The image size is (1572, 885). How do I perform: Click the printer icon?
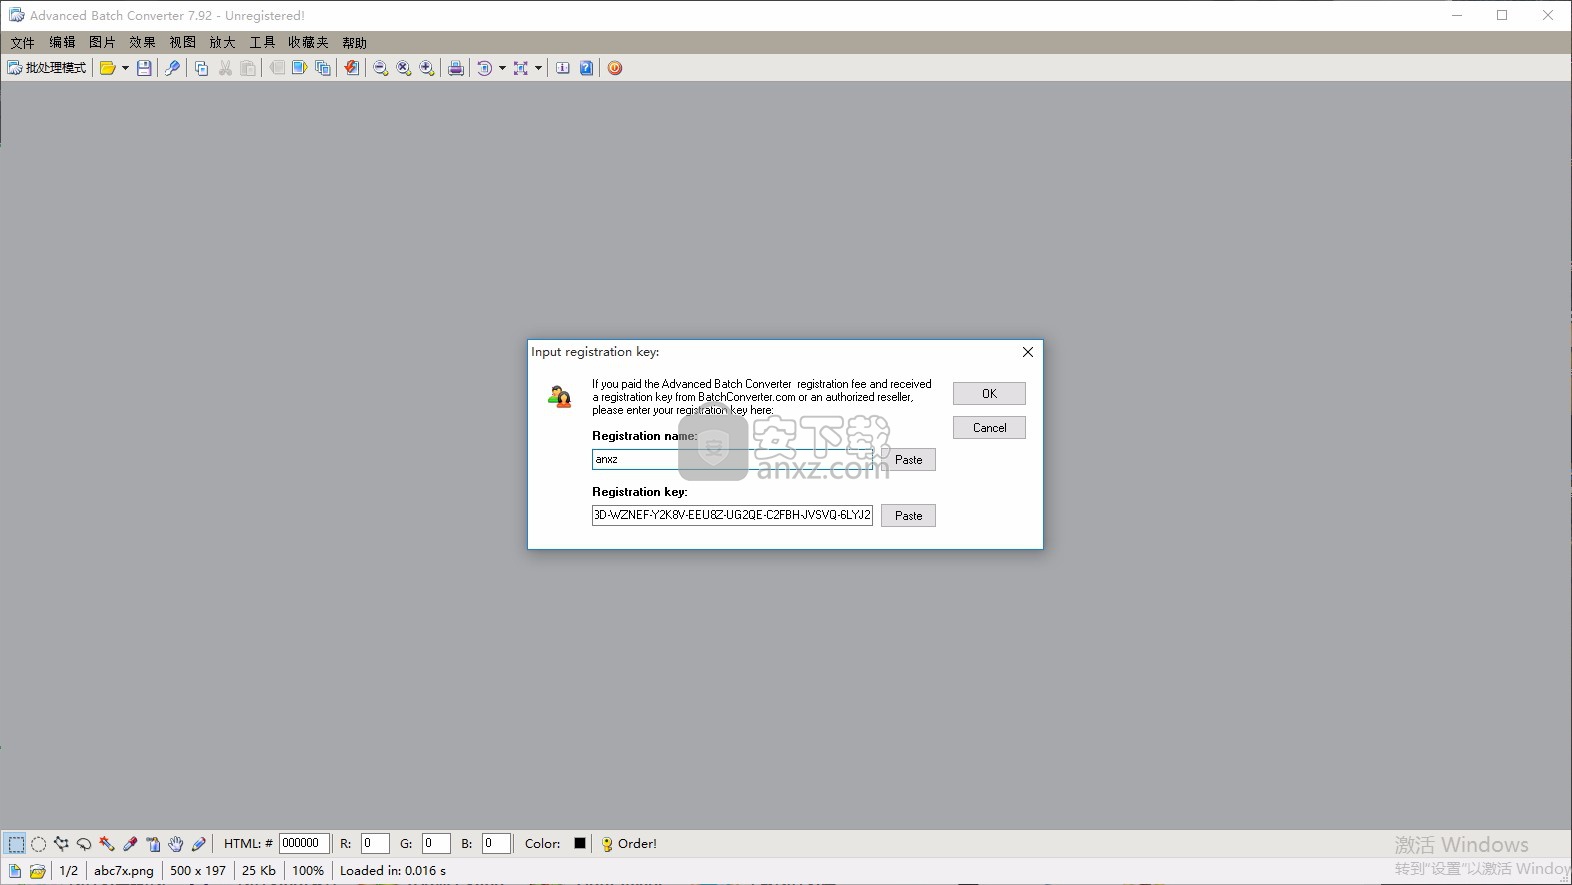(x=456, y=68)
